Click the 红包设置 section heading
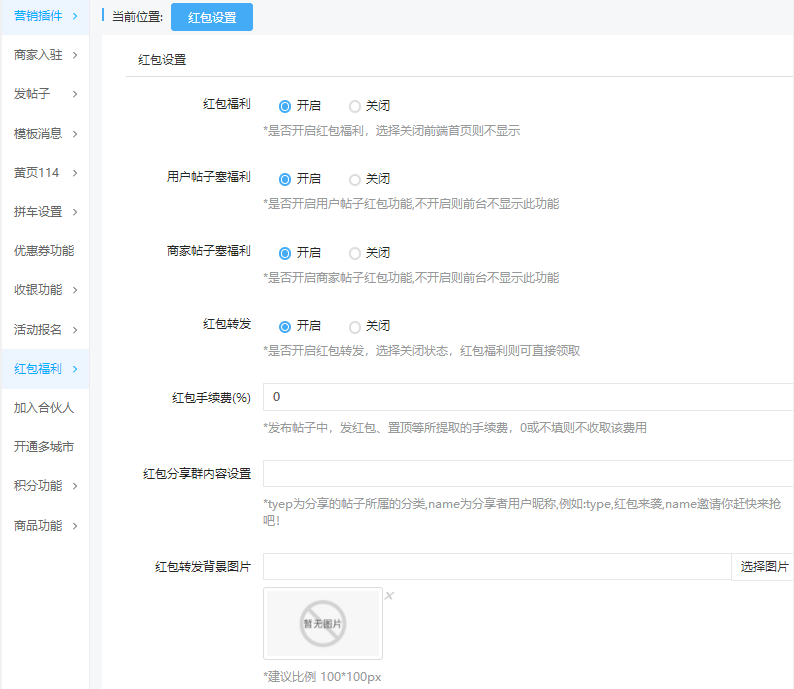The width and height of the screenshot is (794, 689). pos(162,60)
